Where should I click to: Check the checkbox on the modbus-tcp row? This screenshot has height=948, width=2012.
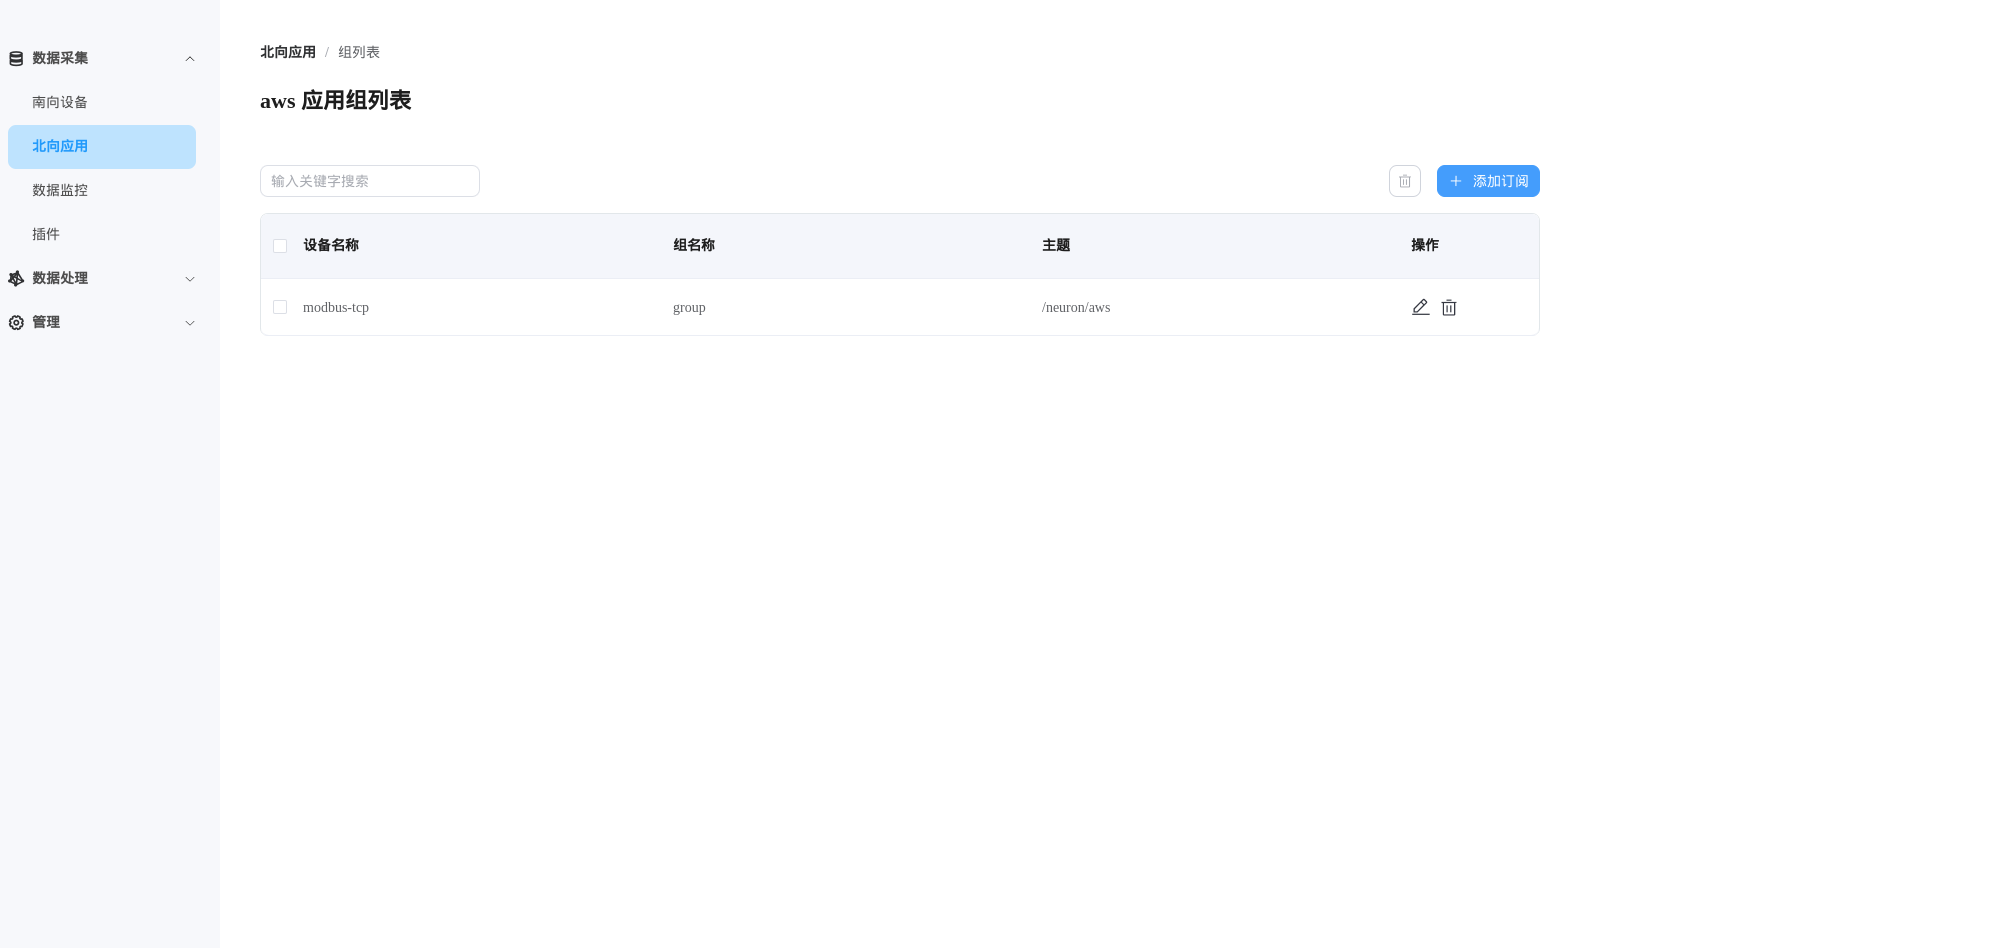click(x=280, y=307)
